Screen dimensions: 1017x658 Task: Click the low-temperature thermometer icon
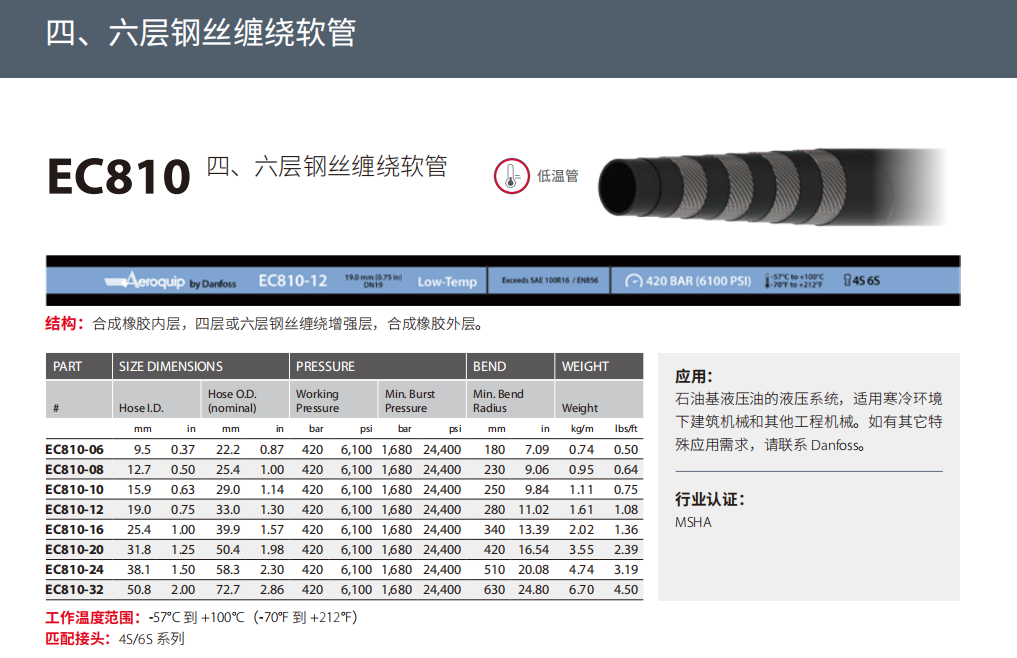[511, 176]
